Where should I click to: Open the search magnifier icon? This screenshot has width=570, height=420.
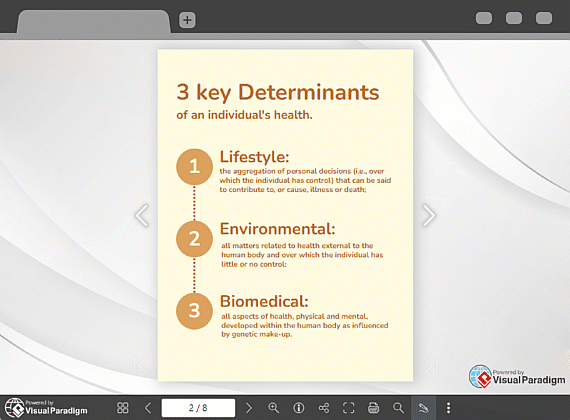pyautogui.click(x=398, y=408)
